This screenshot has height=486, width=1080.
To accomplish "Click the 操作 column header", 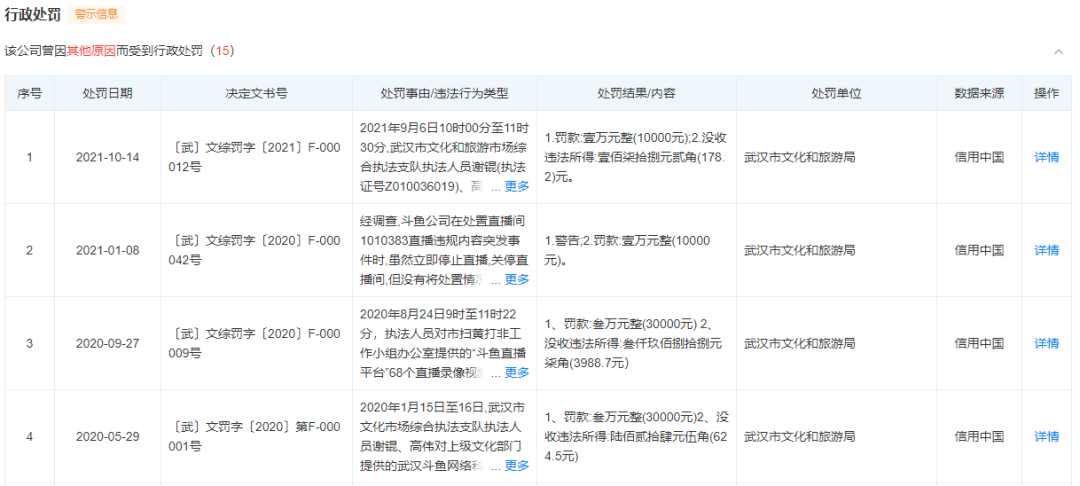I will tap(1046, 94).
